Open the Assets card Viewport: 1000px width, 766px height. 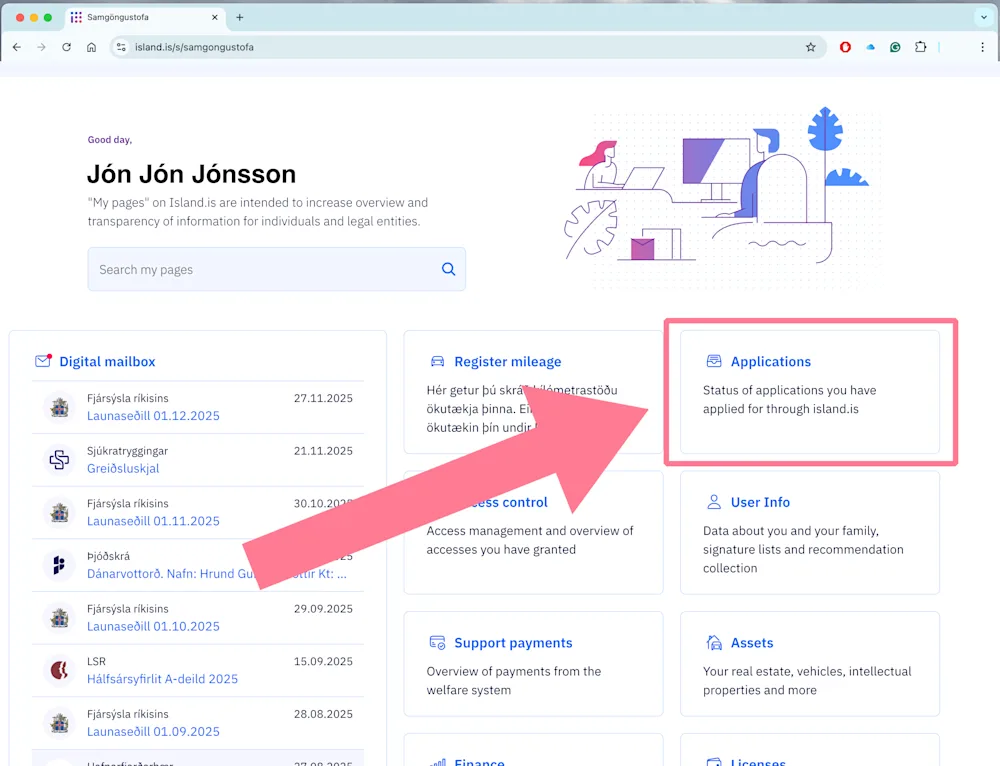point(810,664)
